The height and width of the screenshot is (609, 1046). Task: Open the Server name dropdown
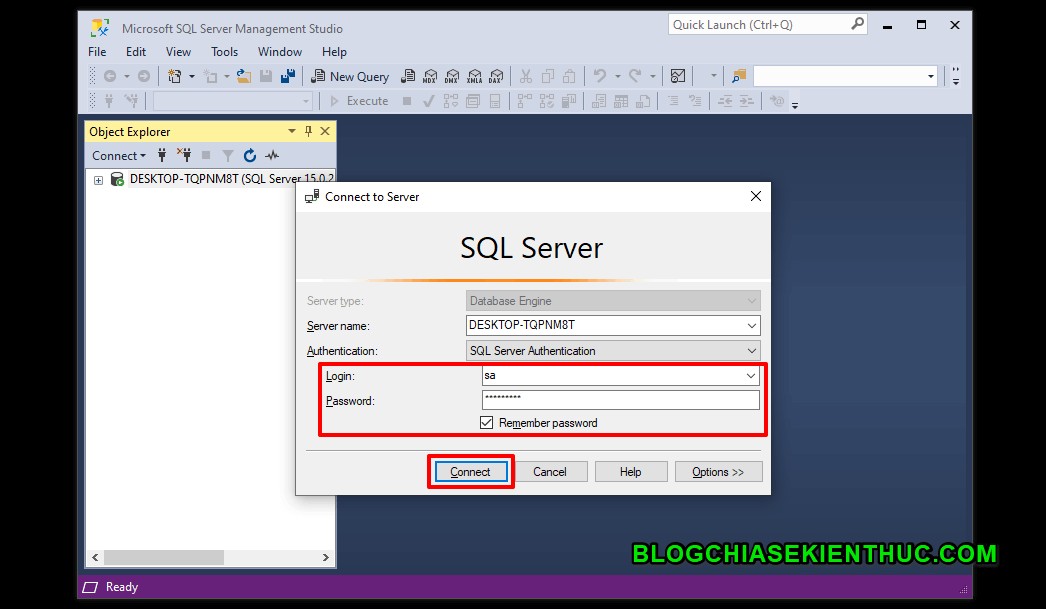751,325
